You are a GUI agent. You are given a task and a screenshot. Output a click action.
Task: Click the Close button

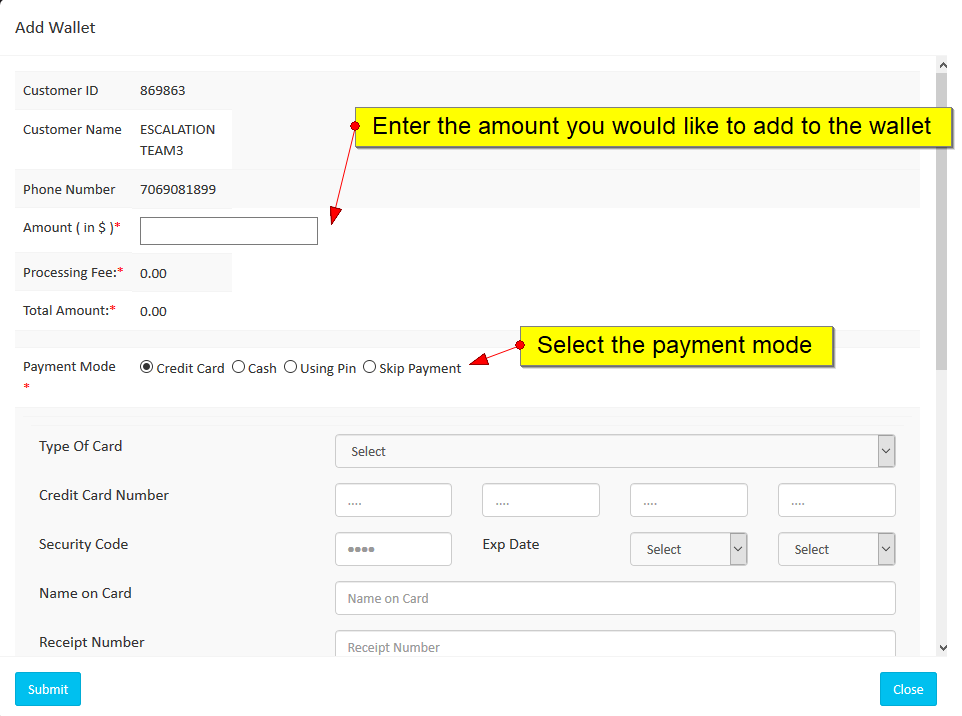pyautogui.click(x=907, y=689)
